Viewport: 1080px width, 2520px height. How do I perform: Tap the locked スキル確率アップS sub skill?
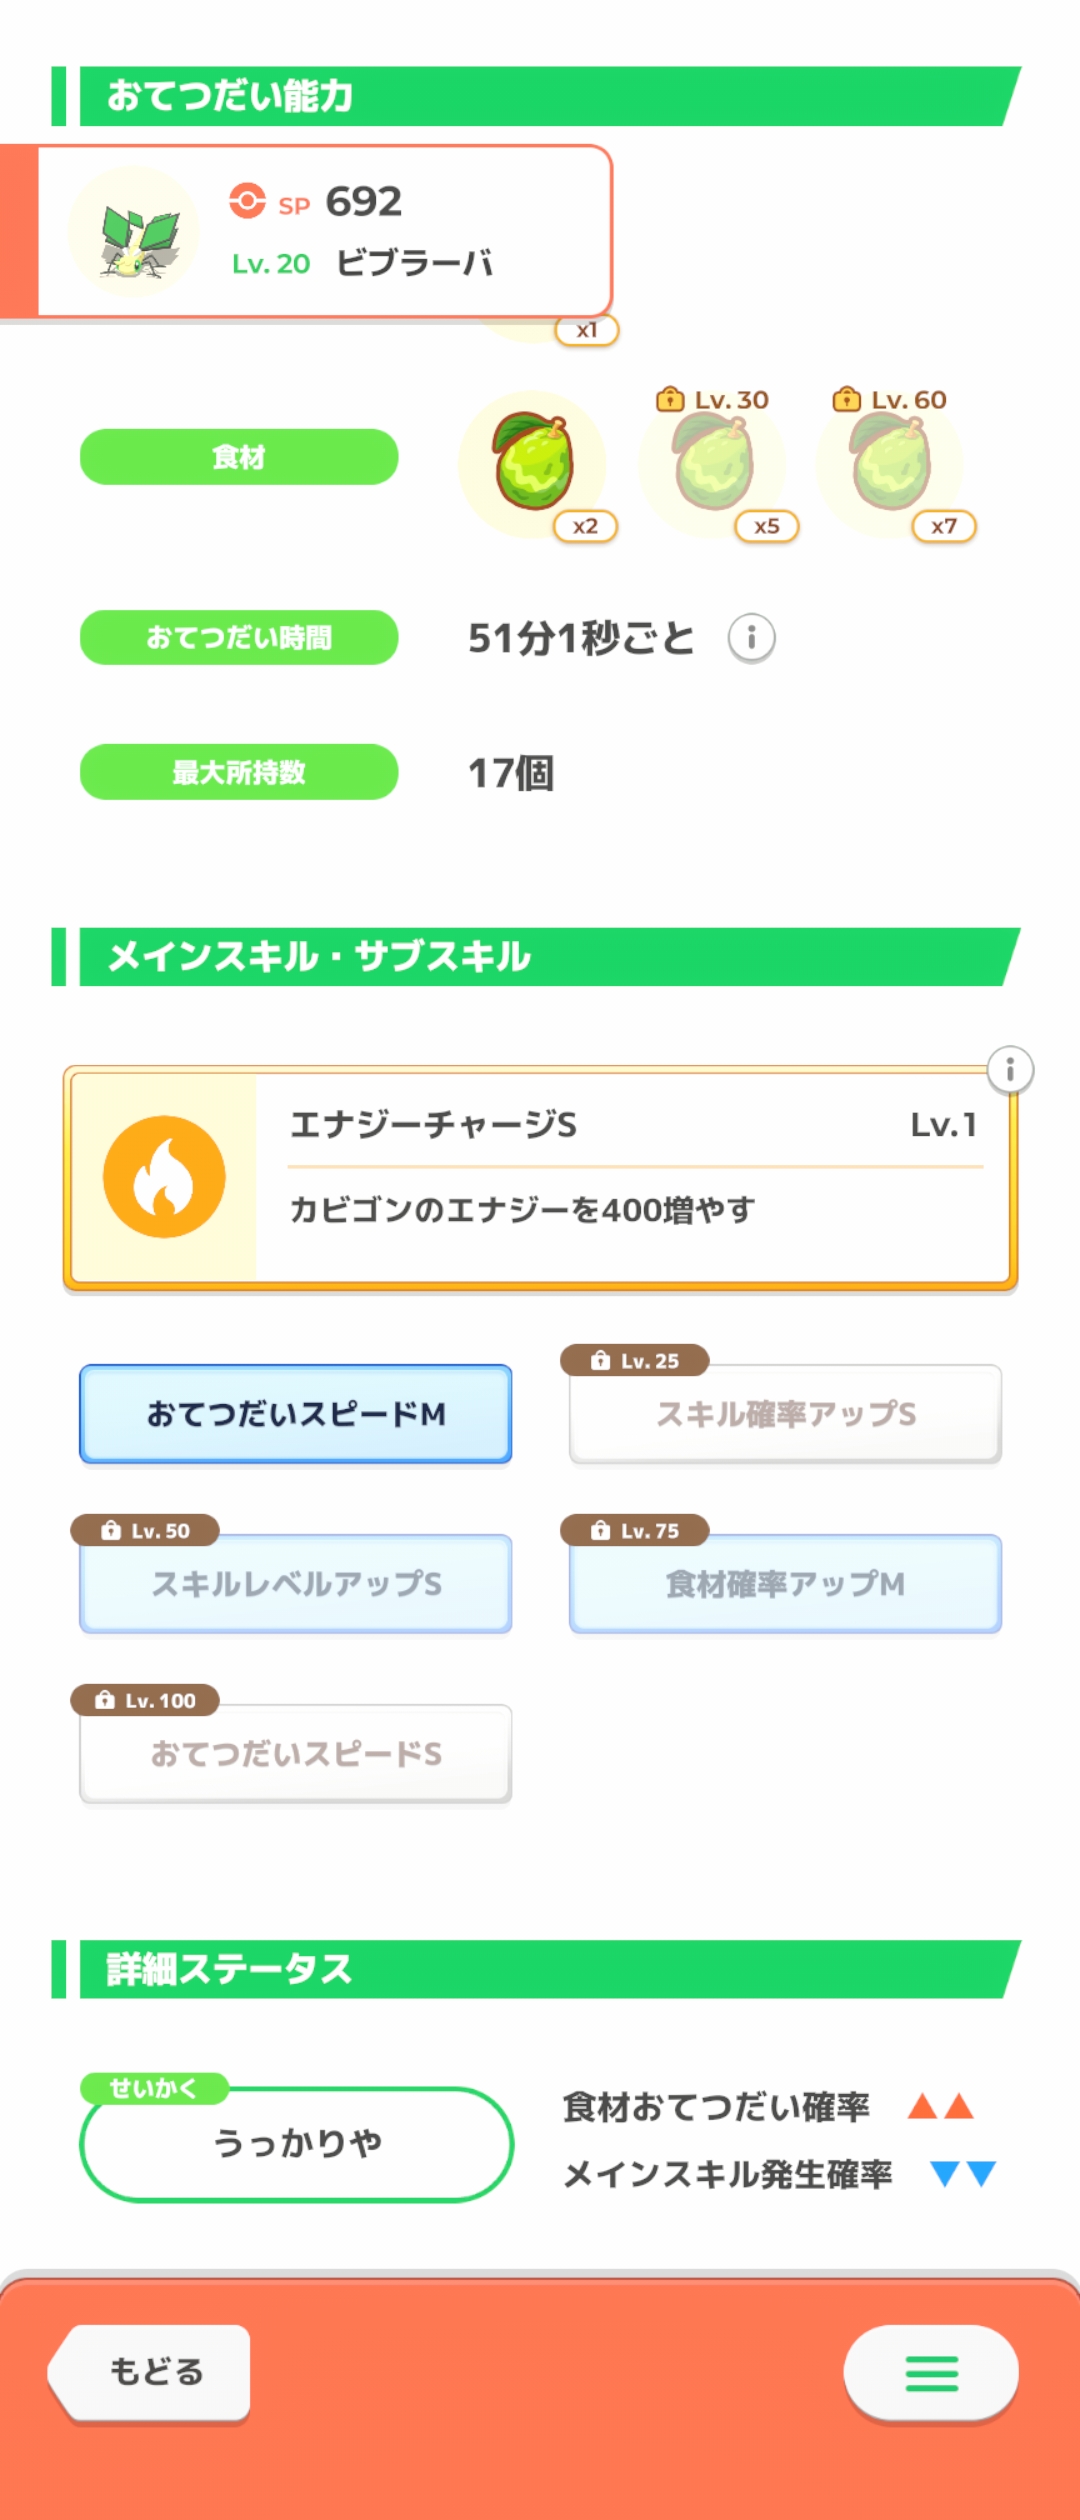click(785, 1414)
